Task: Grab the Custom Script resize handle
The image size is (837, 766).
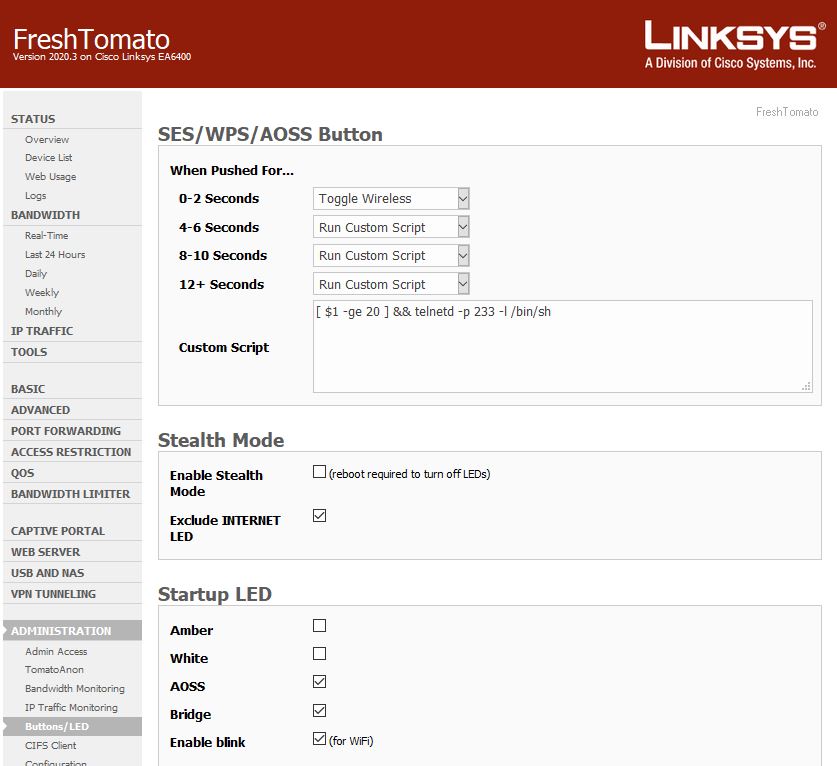Action: (807, 386)
